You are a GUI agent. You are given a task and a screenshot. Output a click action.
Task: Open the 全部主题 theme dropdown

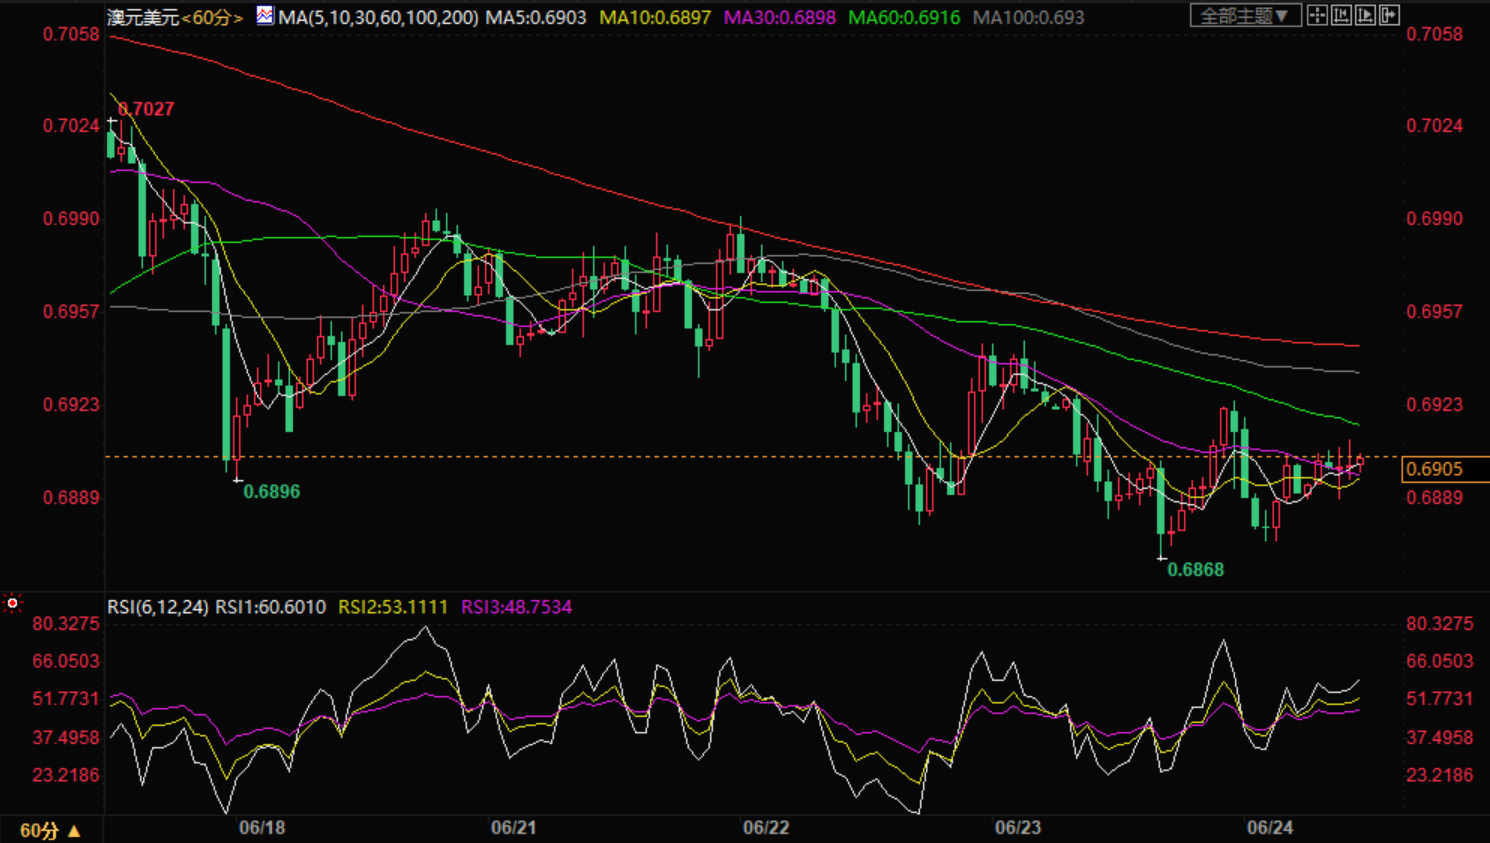[x=1245, y=15]
